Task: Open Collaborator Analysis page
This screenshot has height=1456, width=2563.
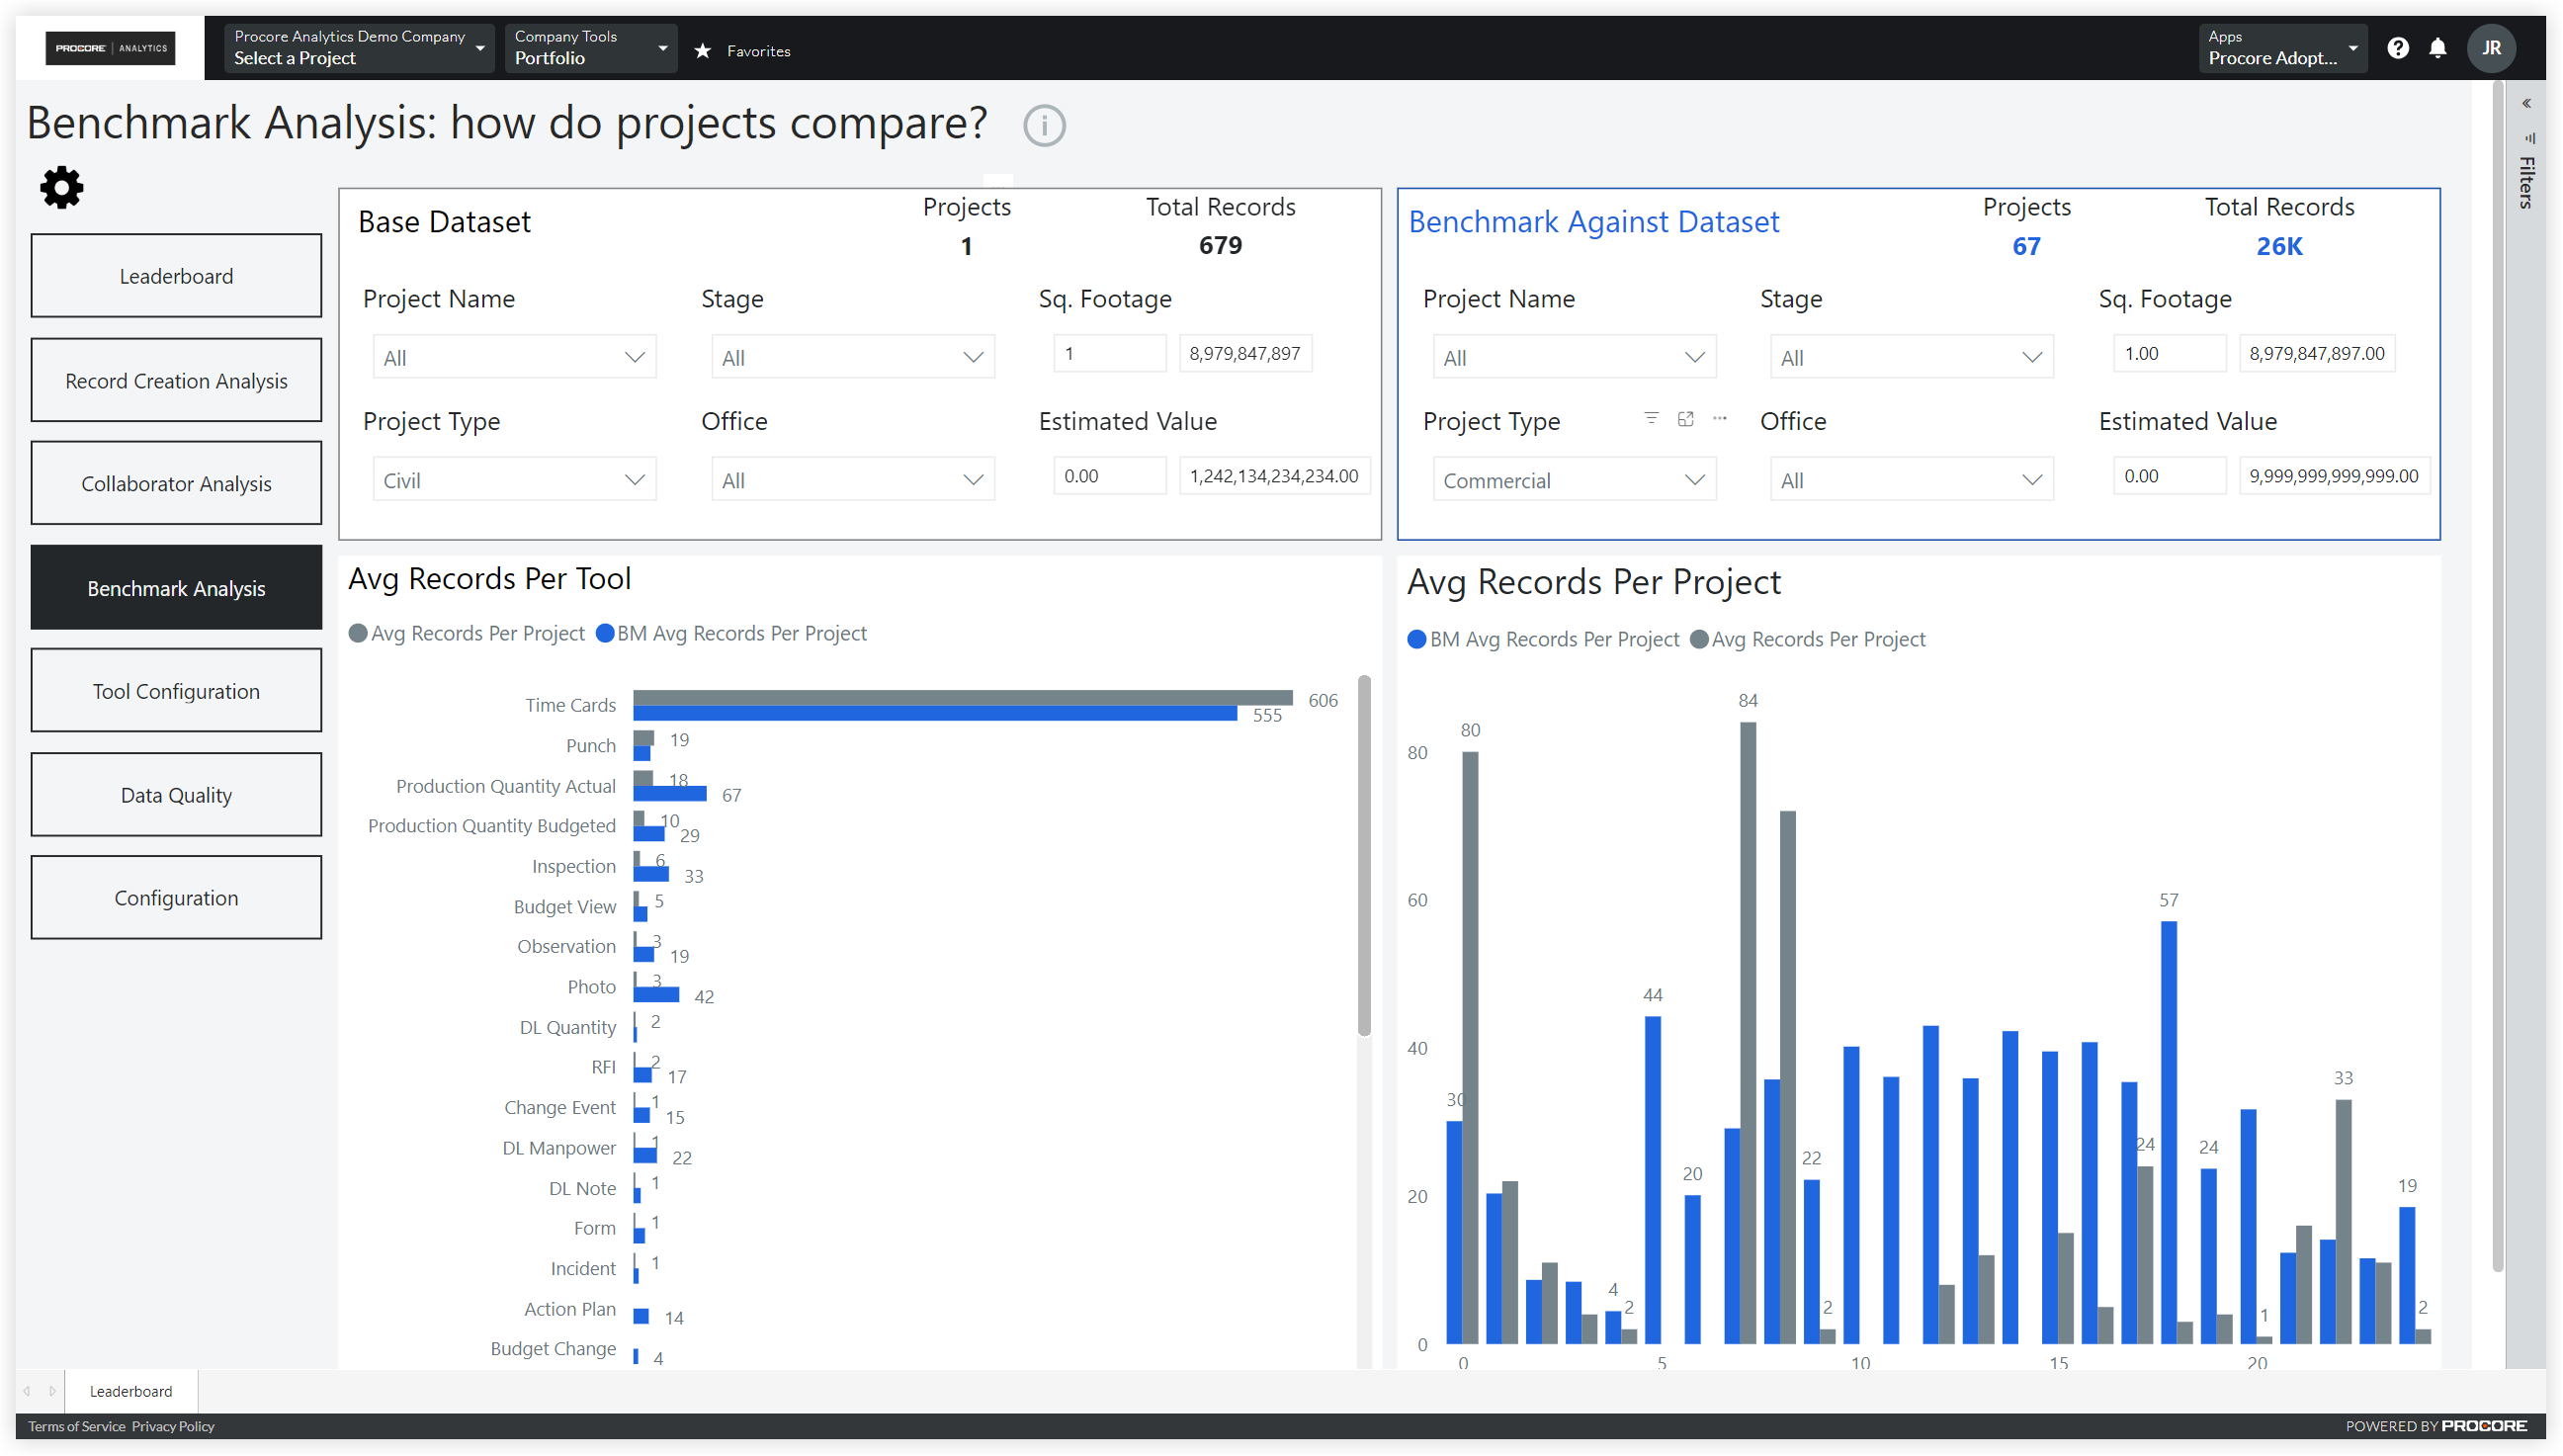Action: 176,484
